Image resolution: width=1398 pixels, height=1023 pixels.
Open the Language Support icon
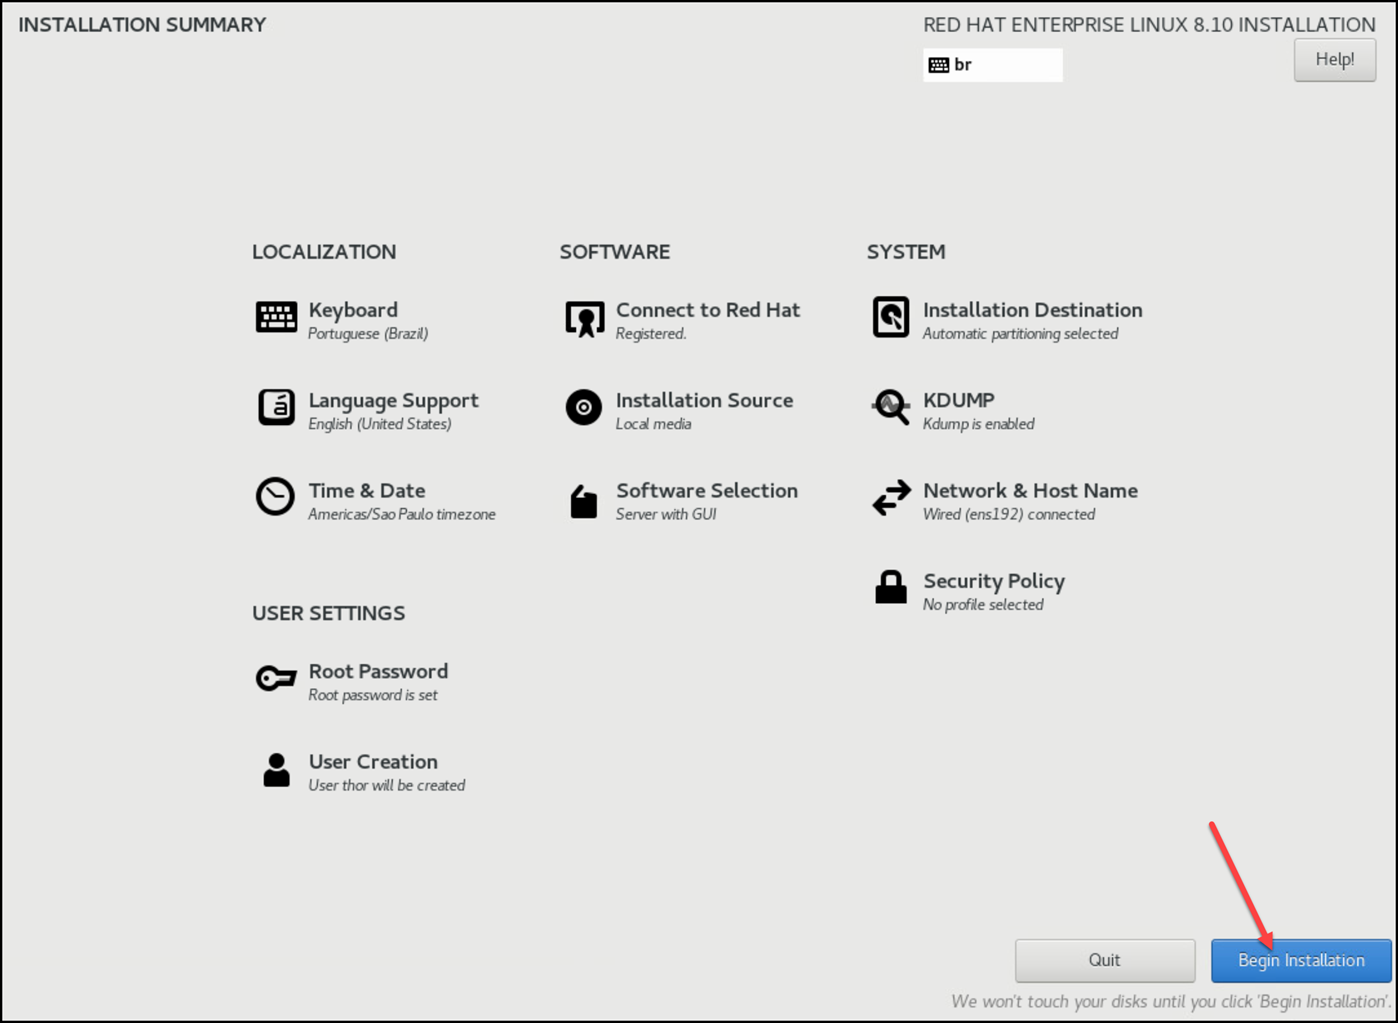point(276,408)
